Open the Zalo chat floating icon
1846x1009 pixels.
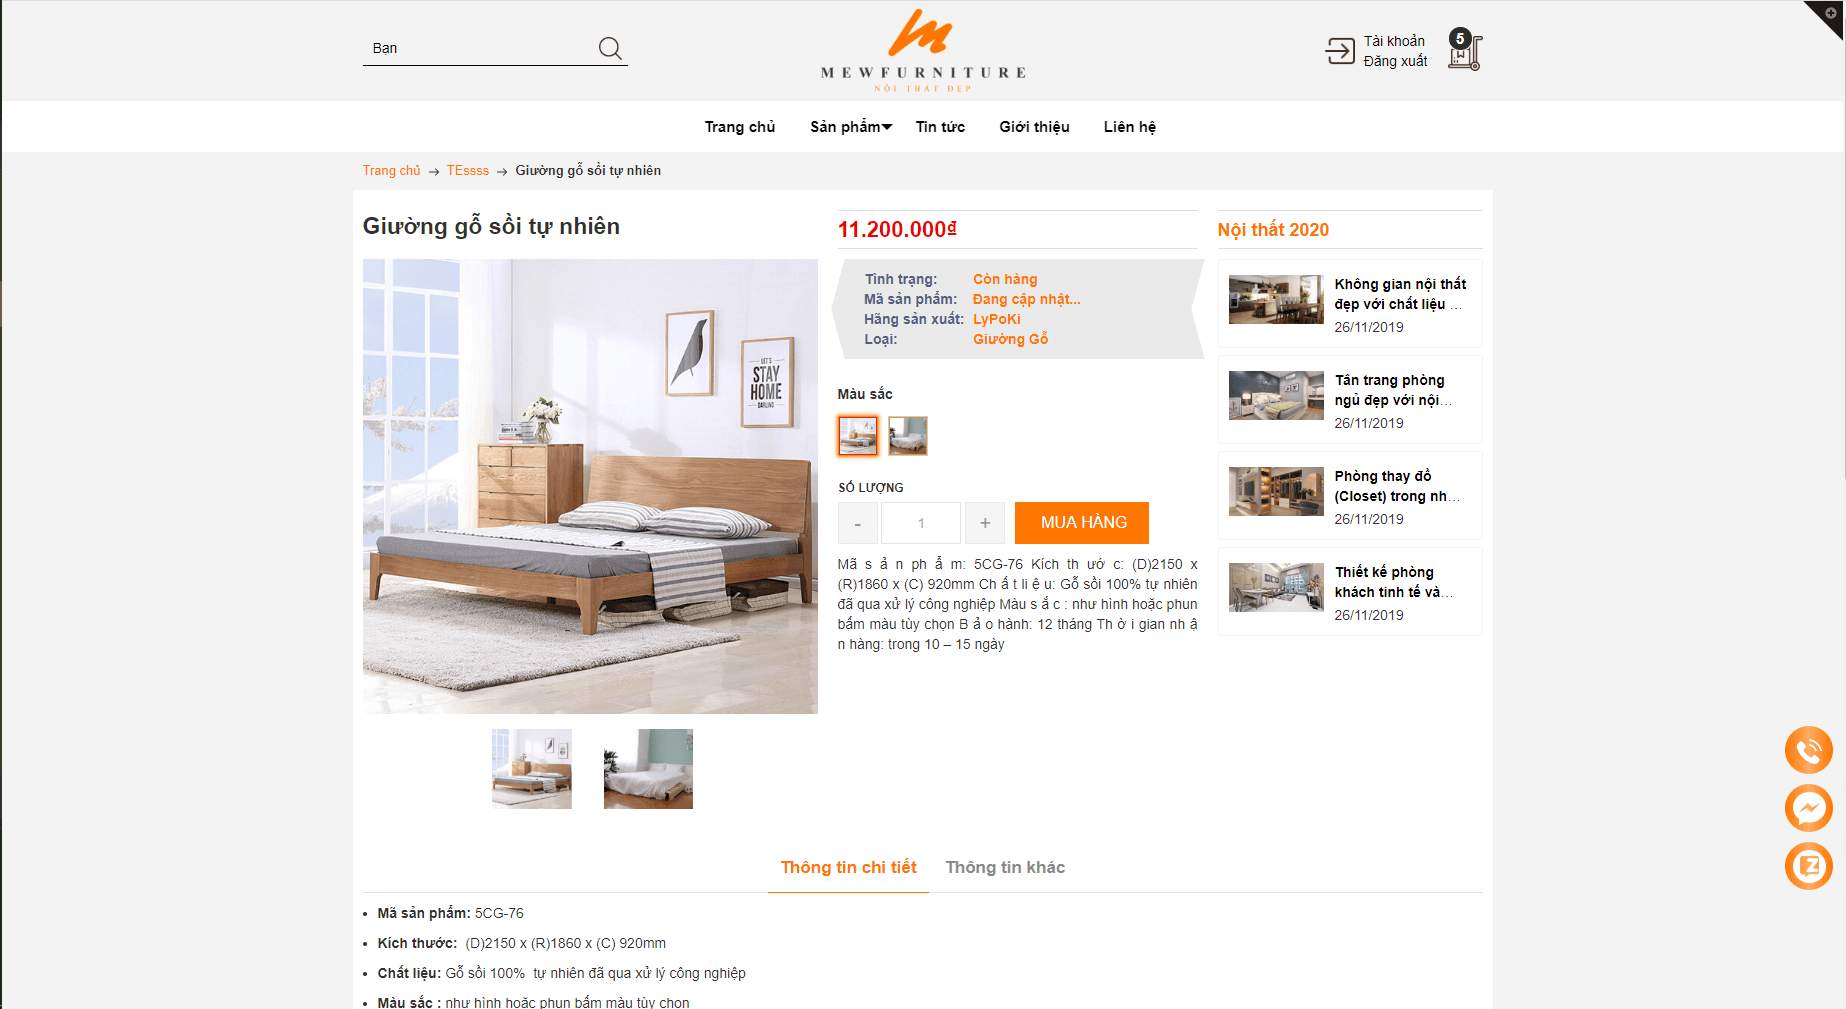point(1809,866)
